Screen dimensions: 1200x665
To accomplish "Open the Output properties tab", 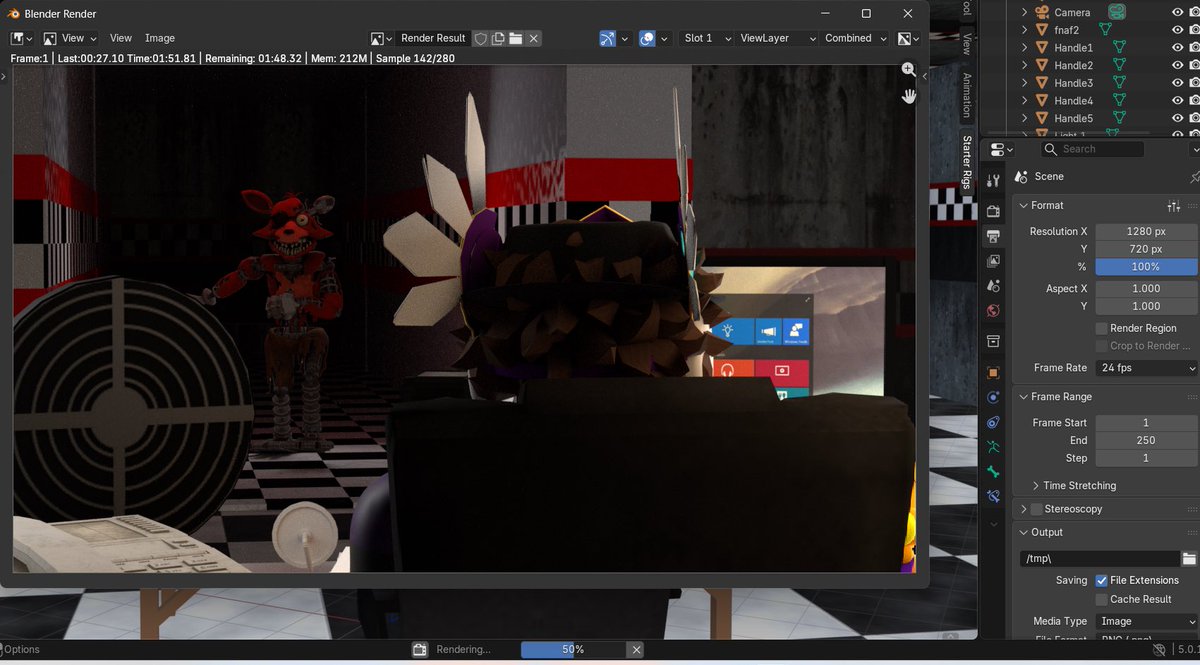I will [993, 236].
